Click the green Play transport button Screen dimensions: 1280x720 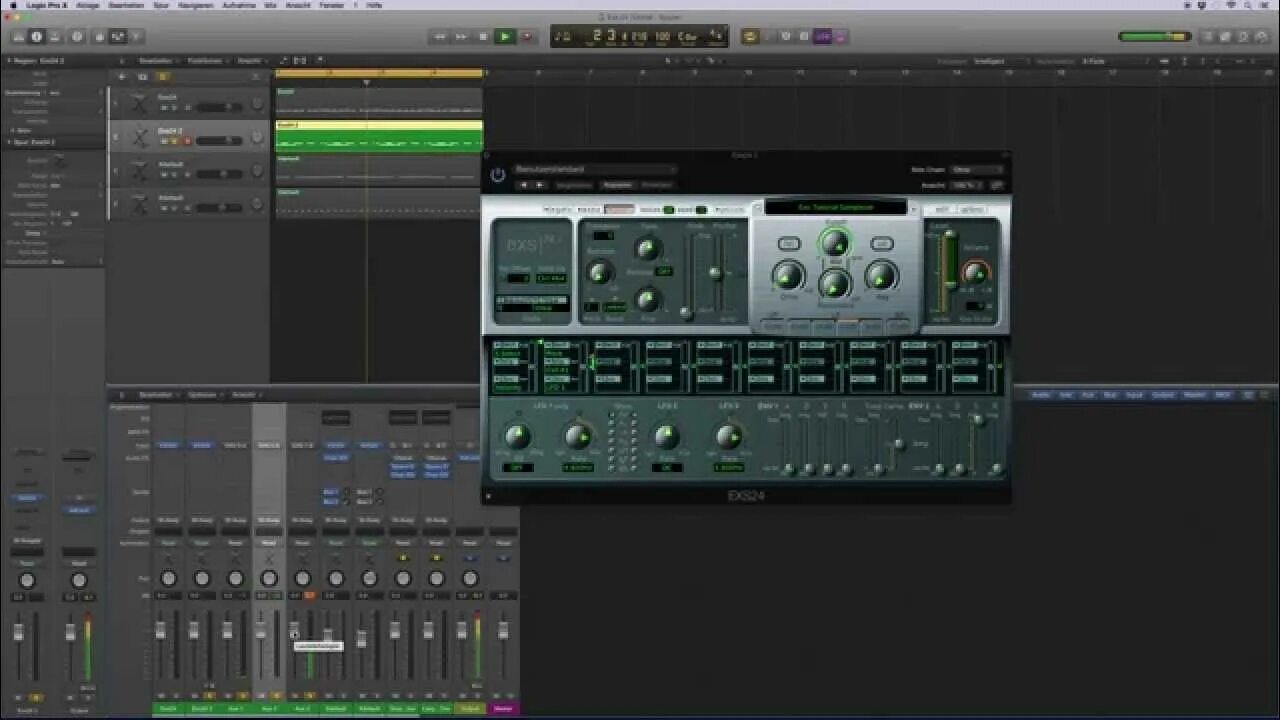[505, 37]
